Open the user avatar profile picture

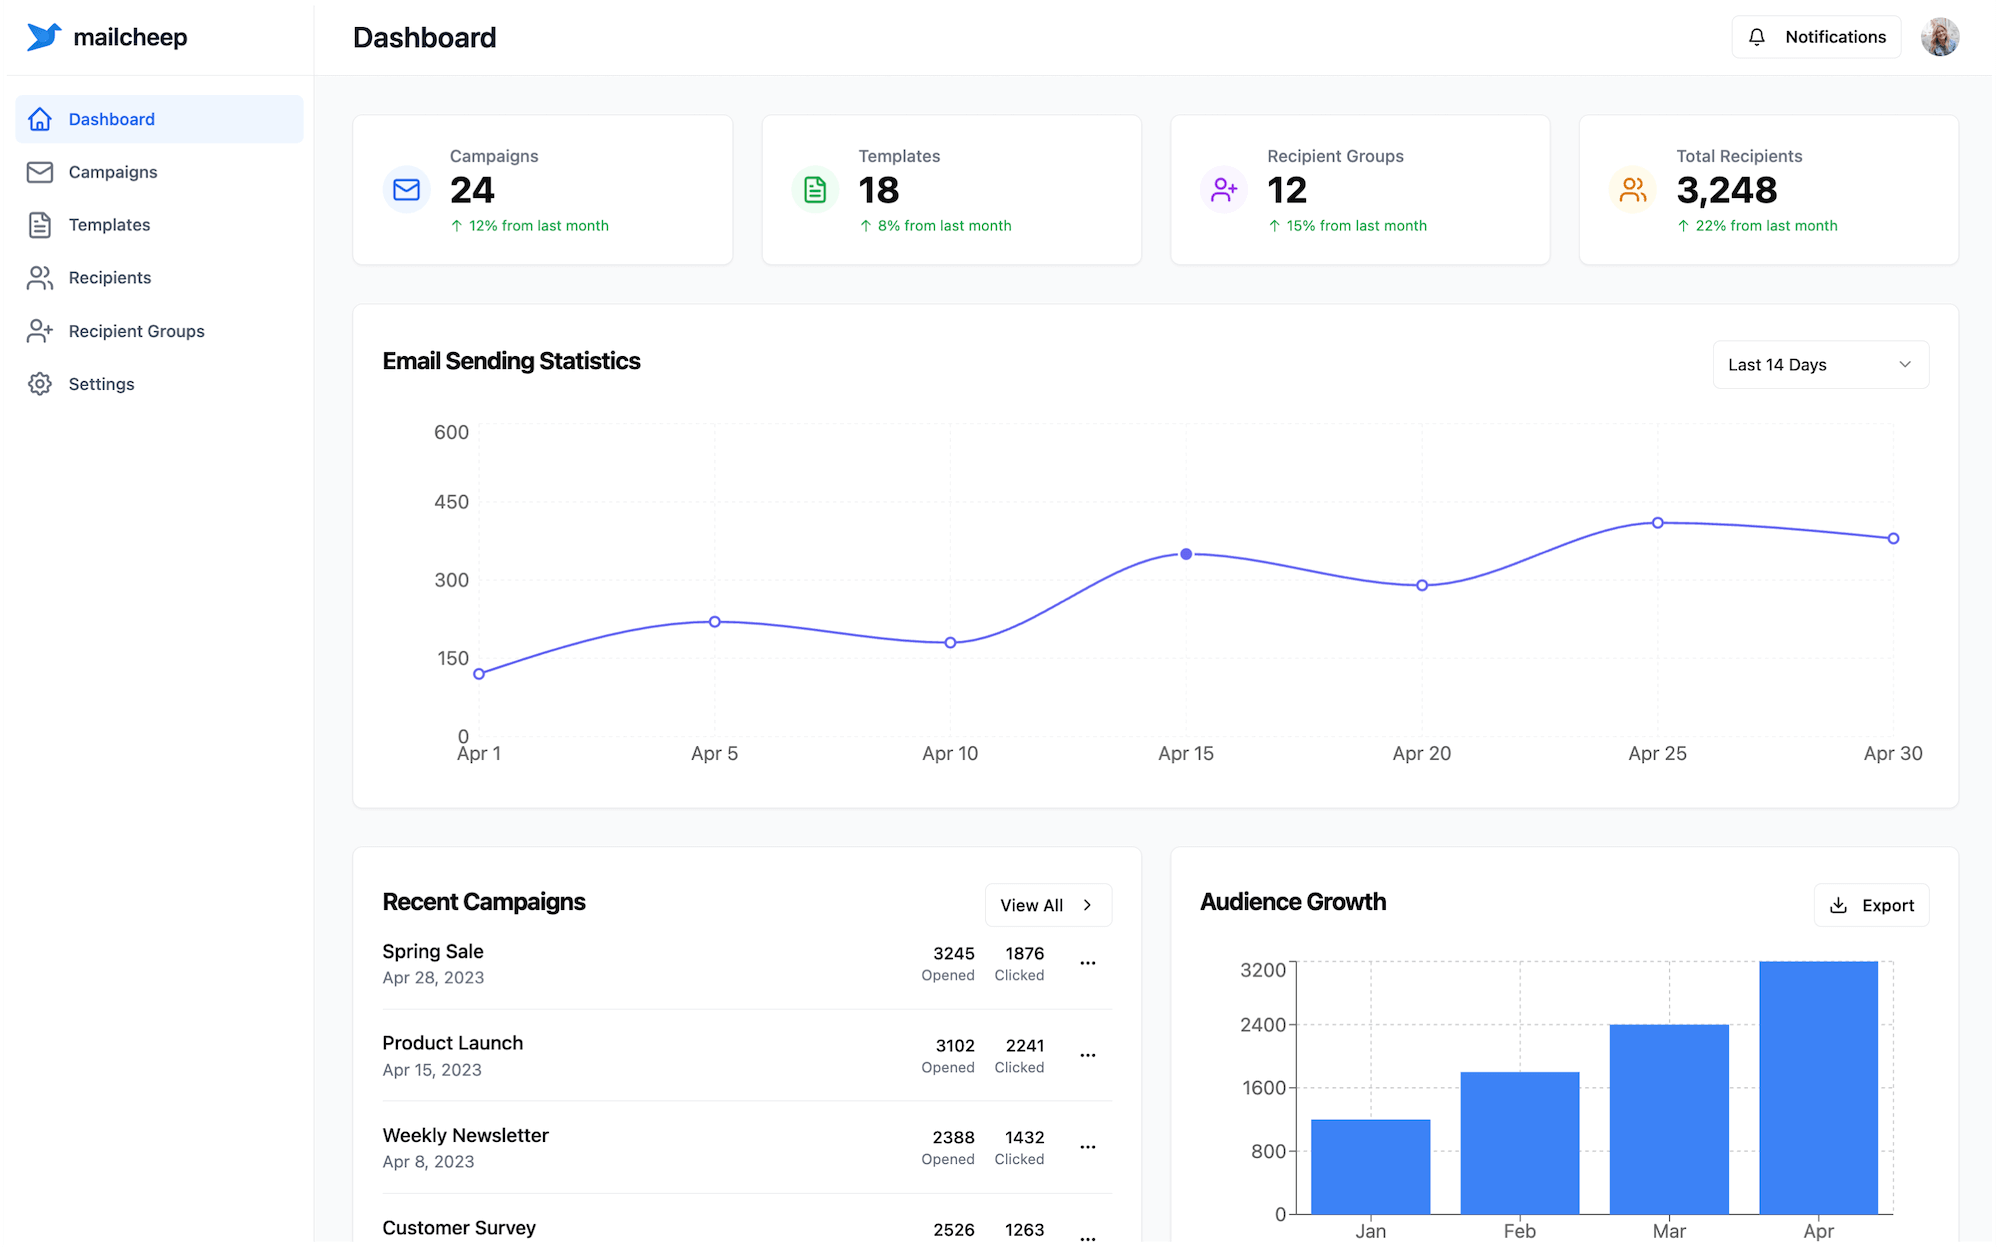[x=1939, y=37]
